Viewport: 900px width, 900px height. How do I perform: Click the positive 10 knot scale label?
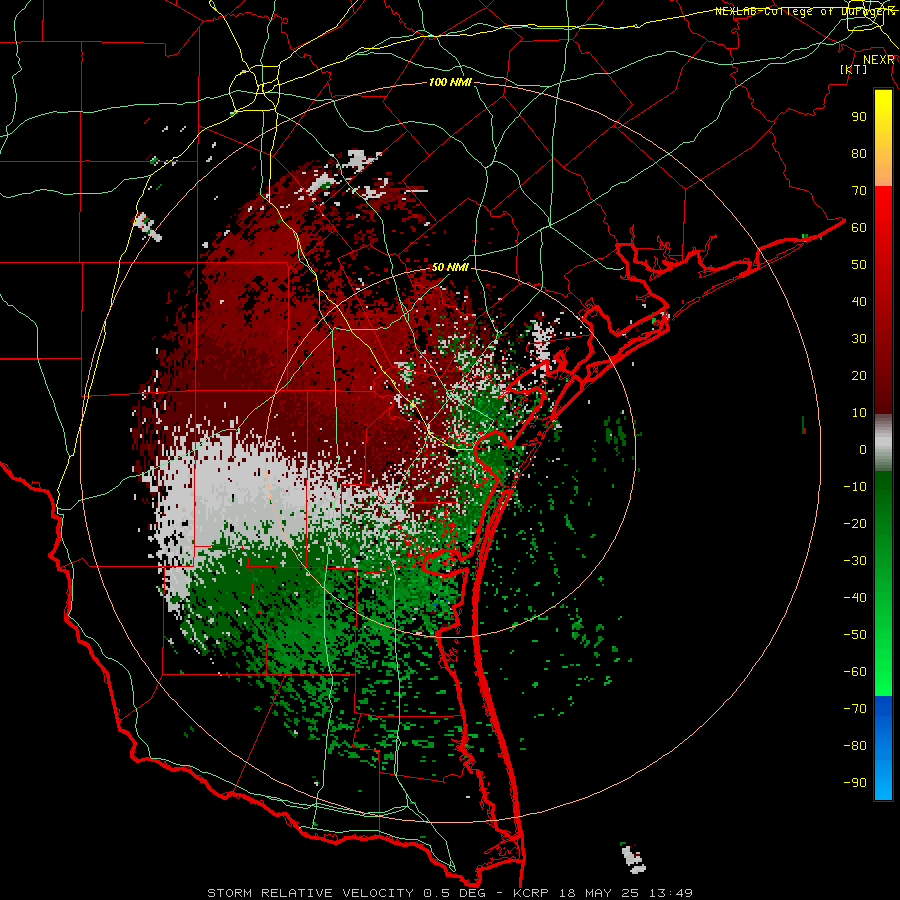click(859, 413)
